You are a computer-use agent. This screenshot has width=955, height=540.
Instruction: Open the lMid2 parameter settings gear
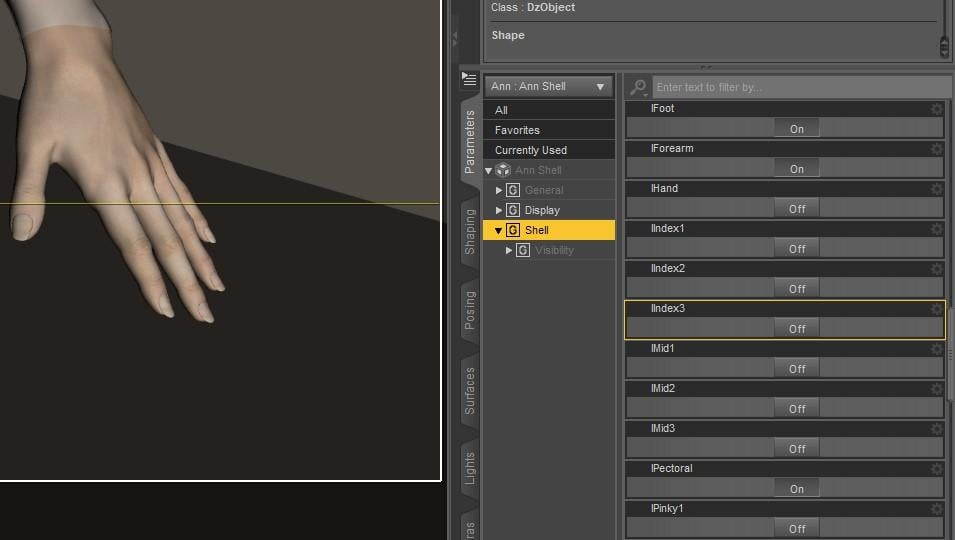936,389
